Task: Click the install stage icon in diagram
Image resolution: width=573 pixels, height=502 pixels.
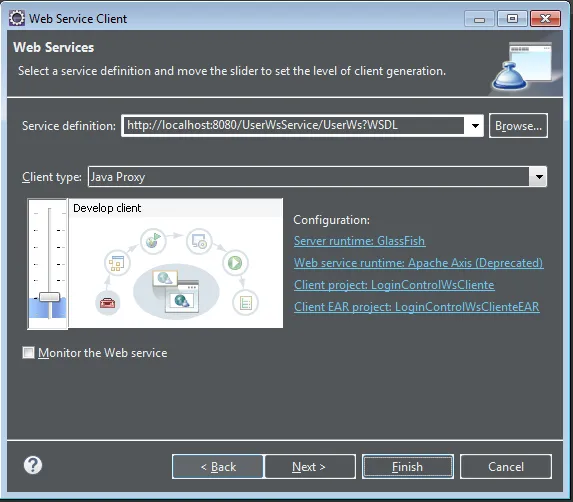Action: (199, 241)
